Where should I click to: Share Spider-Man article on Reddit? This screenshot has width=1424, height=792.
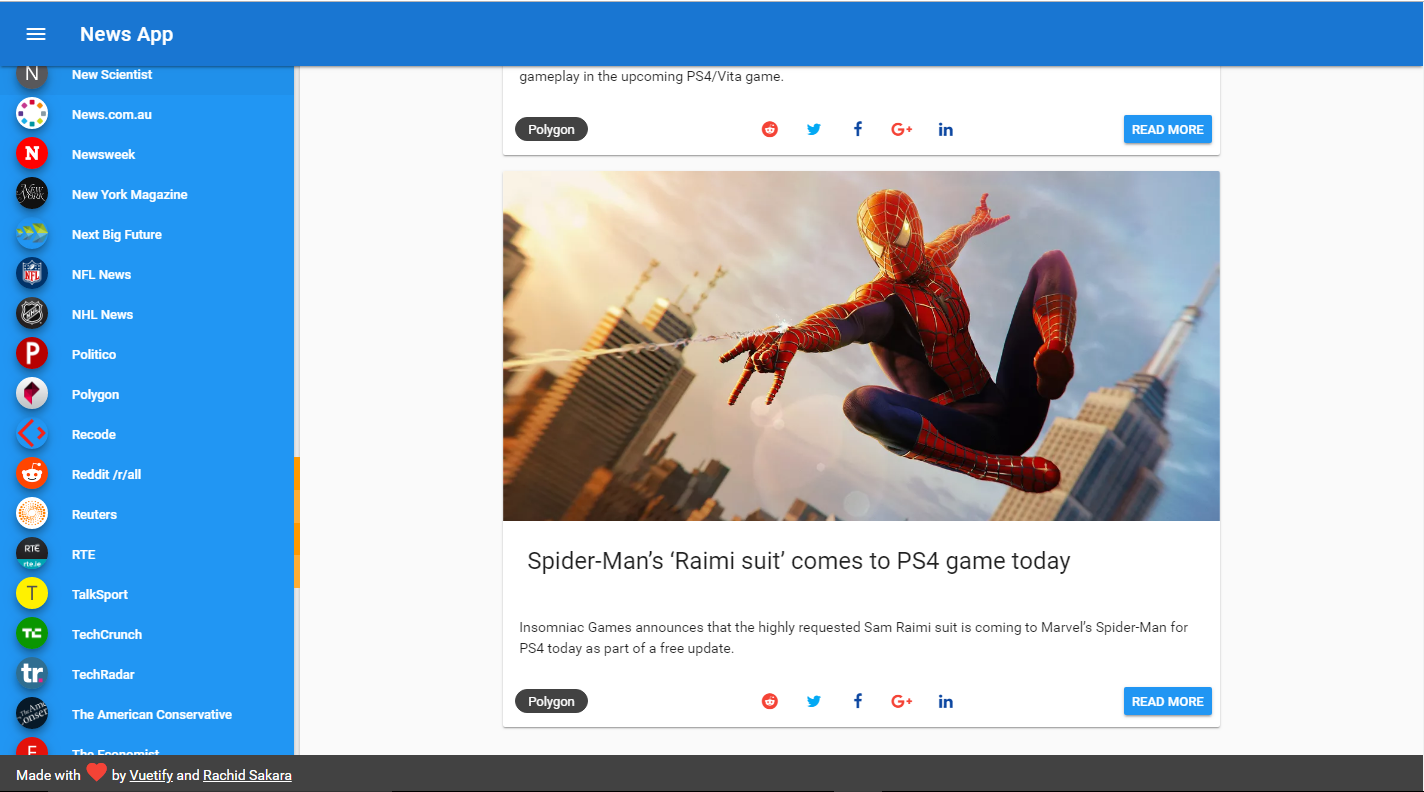(x=770, y=701)
